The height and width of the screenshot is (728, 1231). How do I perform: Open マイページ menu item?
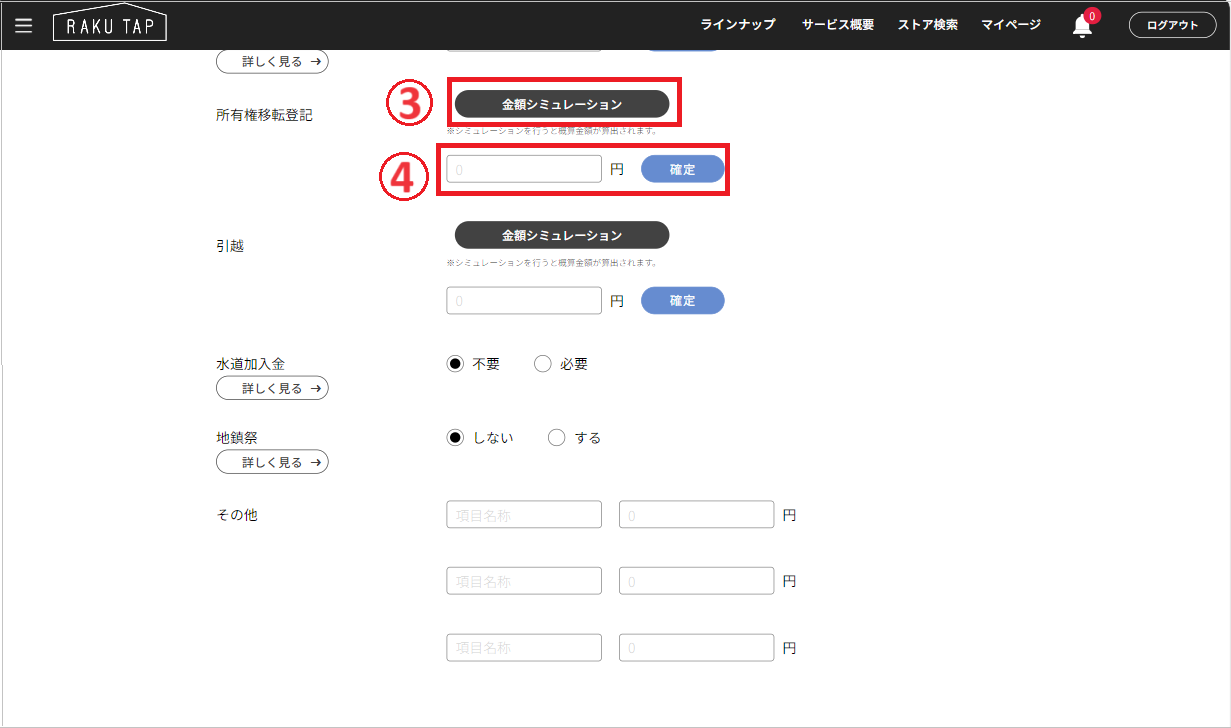[1011, 25]
